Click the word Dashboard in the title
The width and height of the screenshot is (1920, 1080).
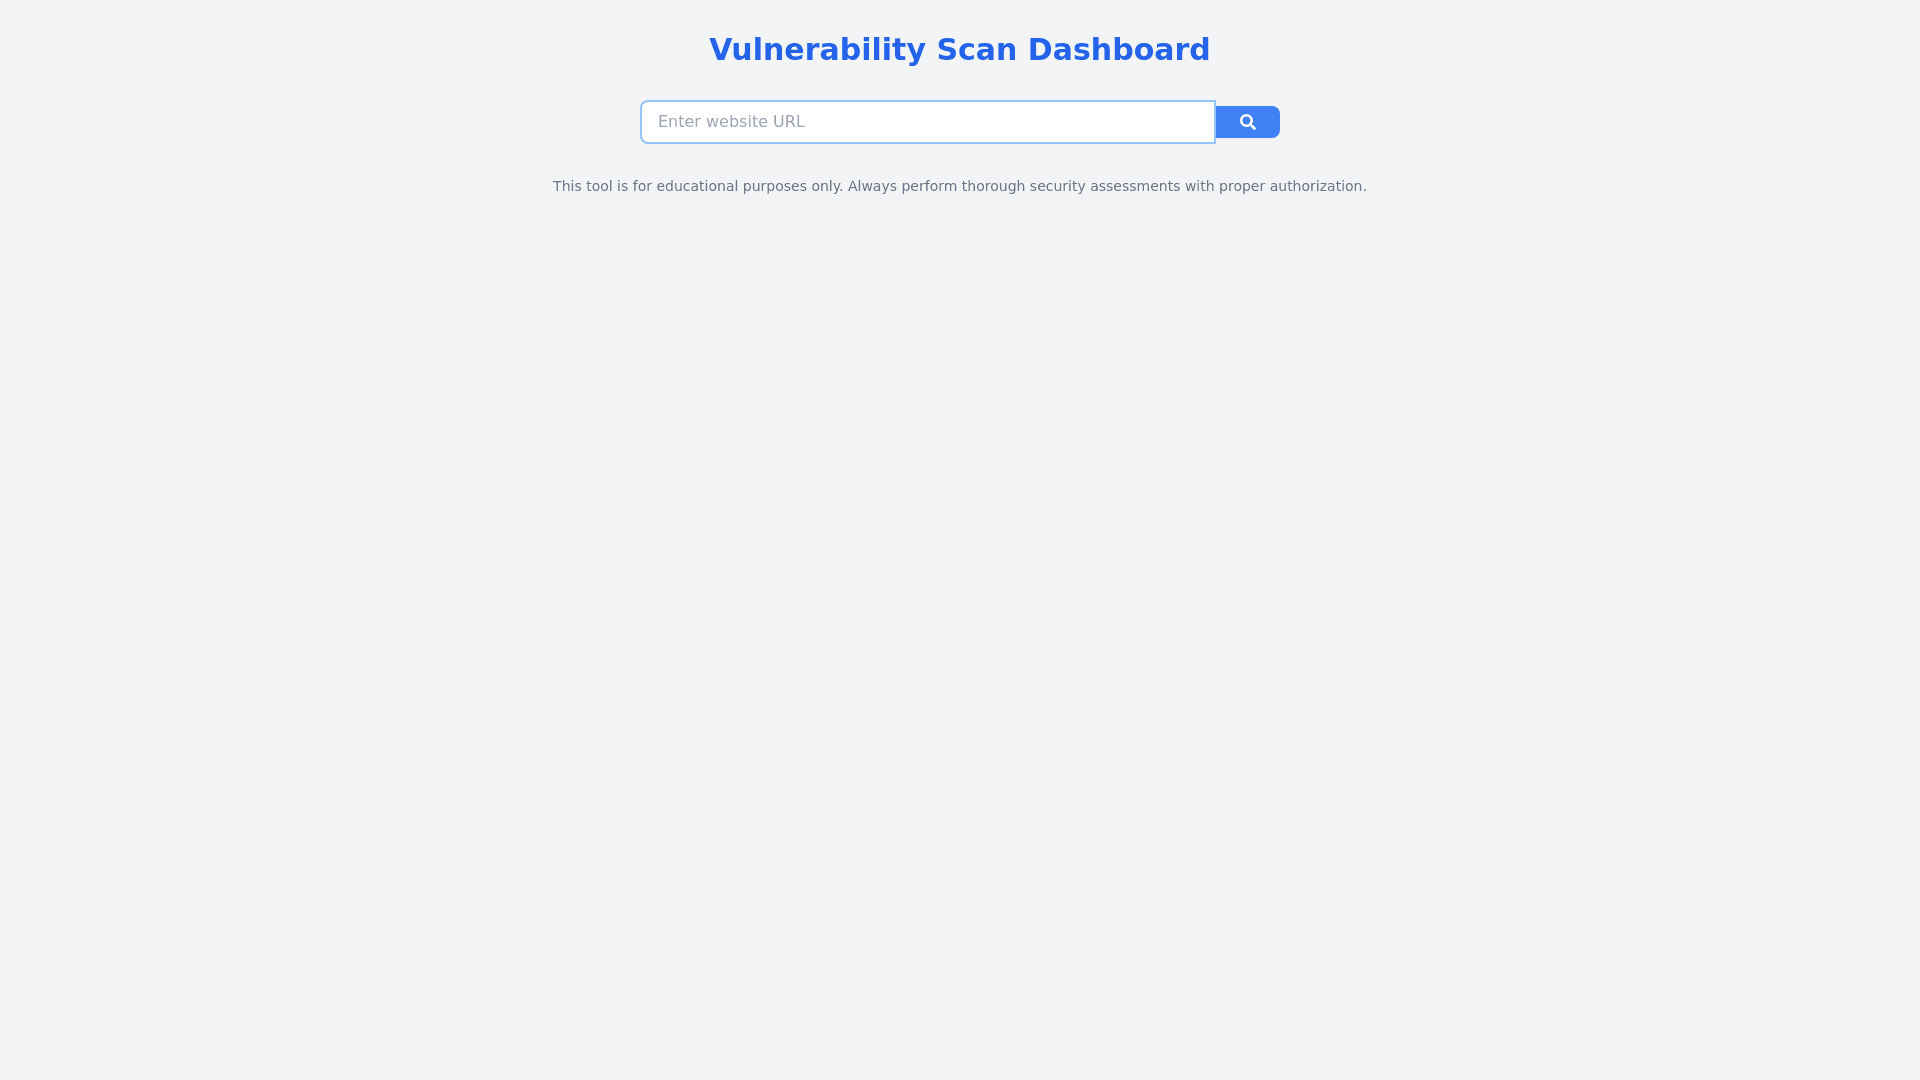[1119, 50]
